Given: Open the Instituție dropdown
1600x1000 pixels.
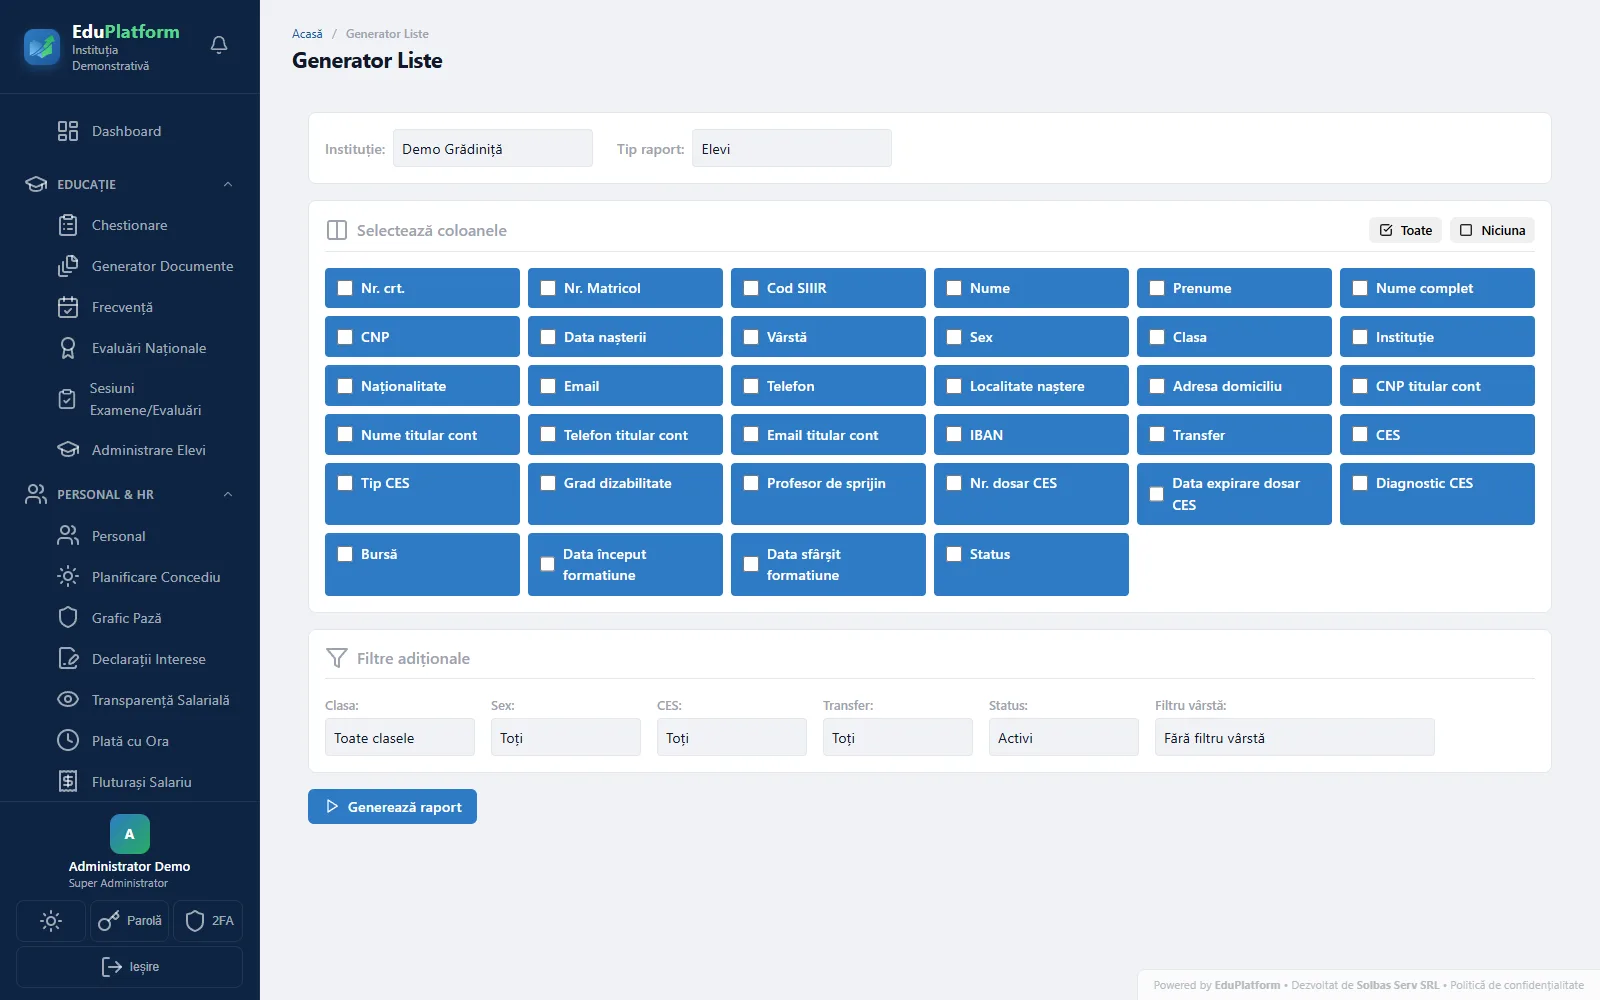Looking at the screenshot, I should [x=493, y=148].
